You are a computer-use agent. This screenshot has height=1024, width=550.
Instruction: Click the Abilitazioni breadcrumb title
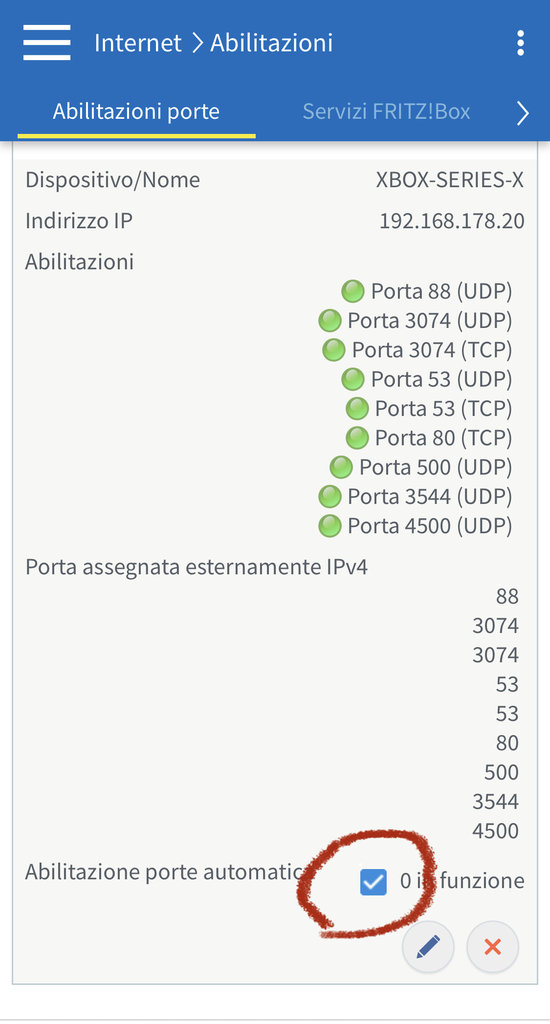(x=272, y=43)
